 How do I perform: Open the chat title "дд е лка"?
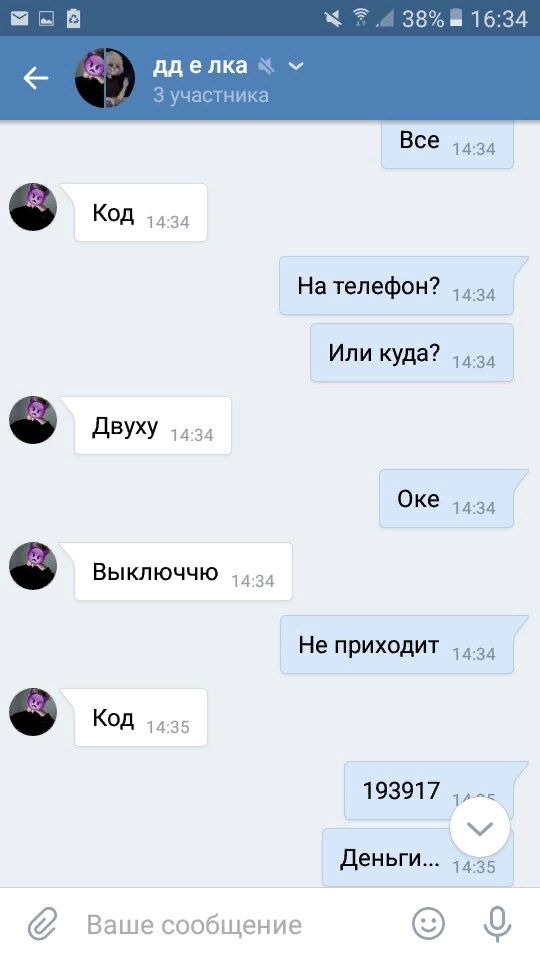tap(200, 65)
